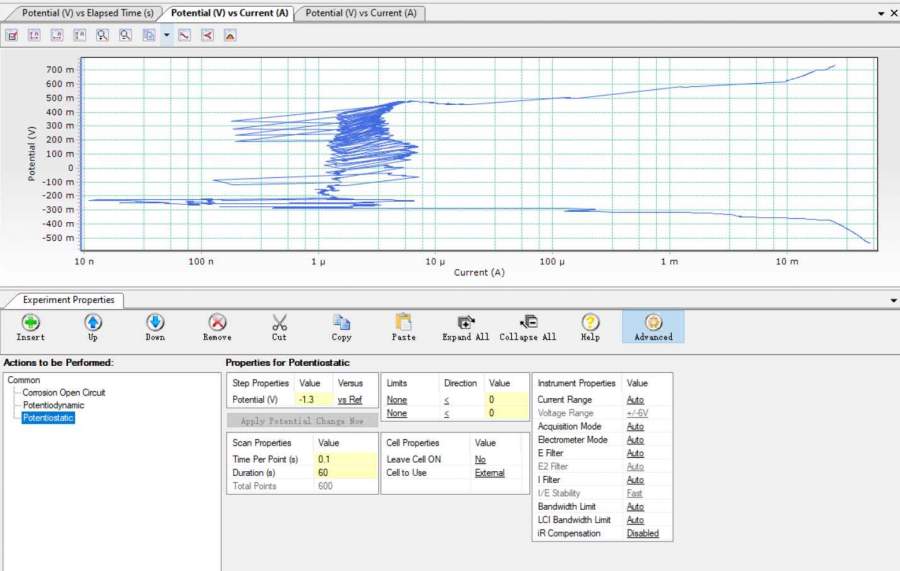
Task: Move the selected step Down
Action: tap(155, 323)
